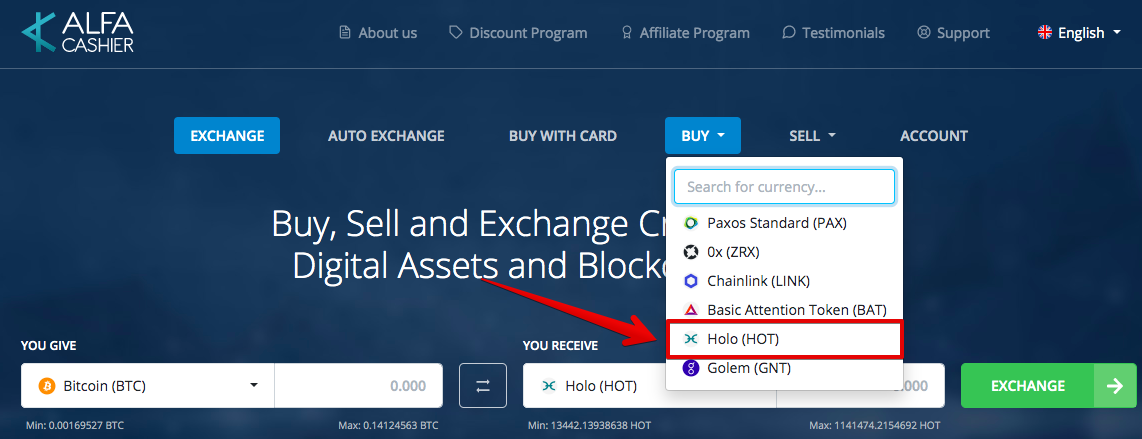Go to the BUY WITH CARD tab
Screen dimensions: 1142x439
562,136
